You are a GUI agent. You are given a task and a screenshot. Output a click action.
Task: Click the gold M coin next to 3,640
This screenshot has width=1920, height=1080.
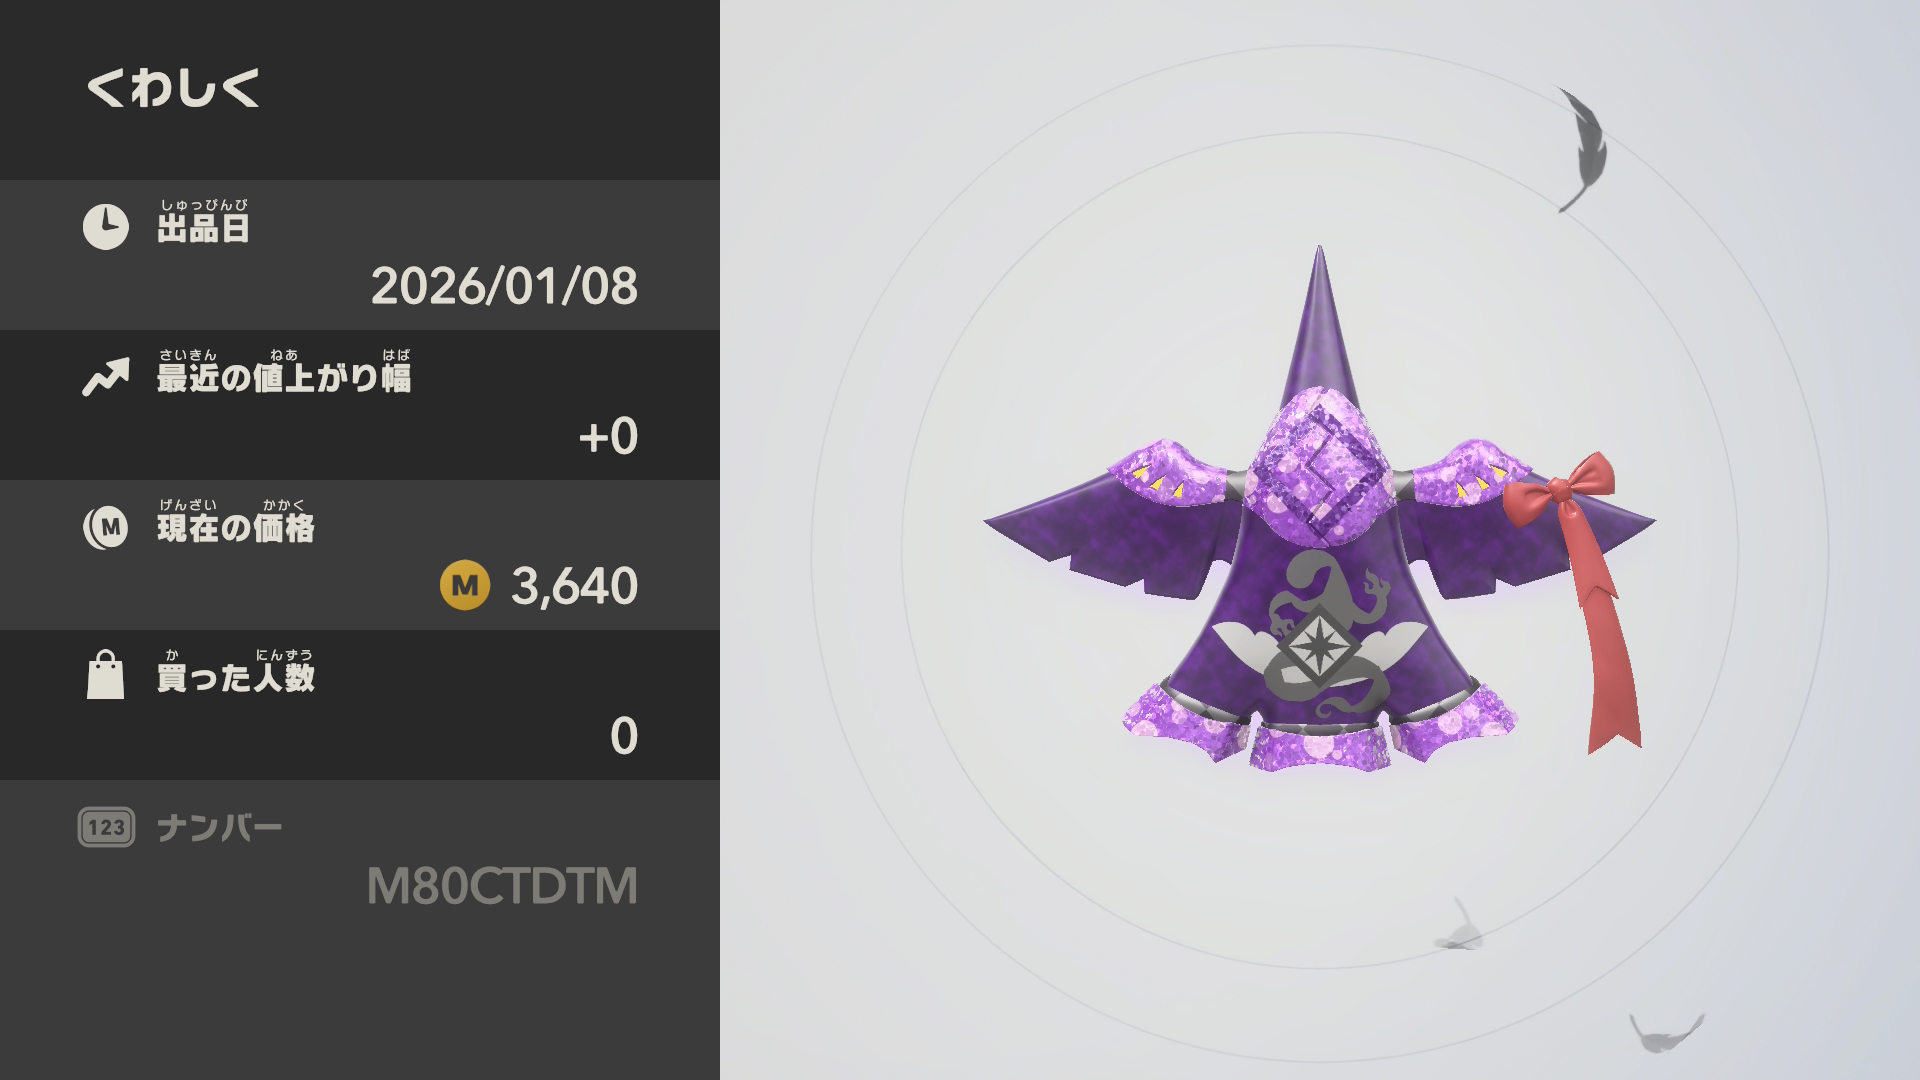(x=465, y=585)
